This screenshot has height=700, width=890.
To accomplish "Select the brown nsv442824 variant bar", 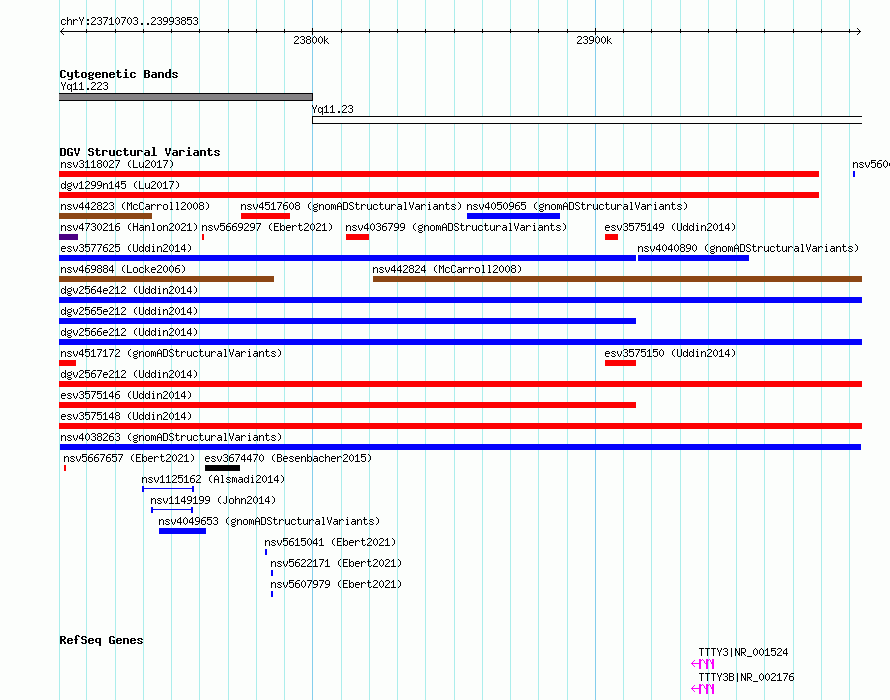I will coord(618,279).
